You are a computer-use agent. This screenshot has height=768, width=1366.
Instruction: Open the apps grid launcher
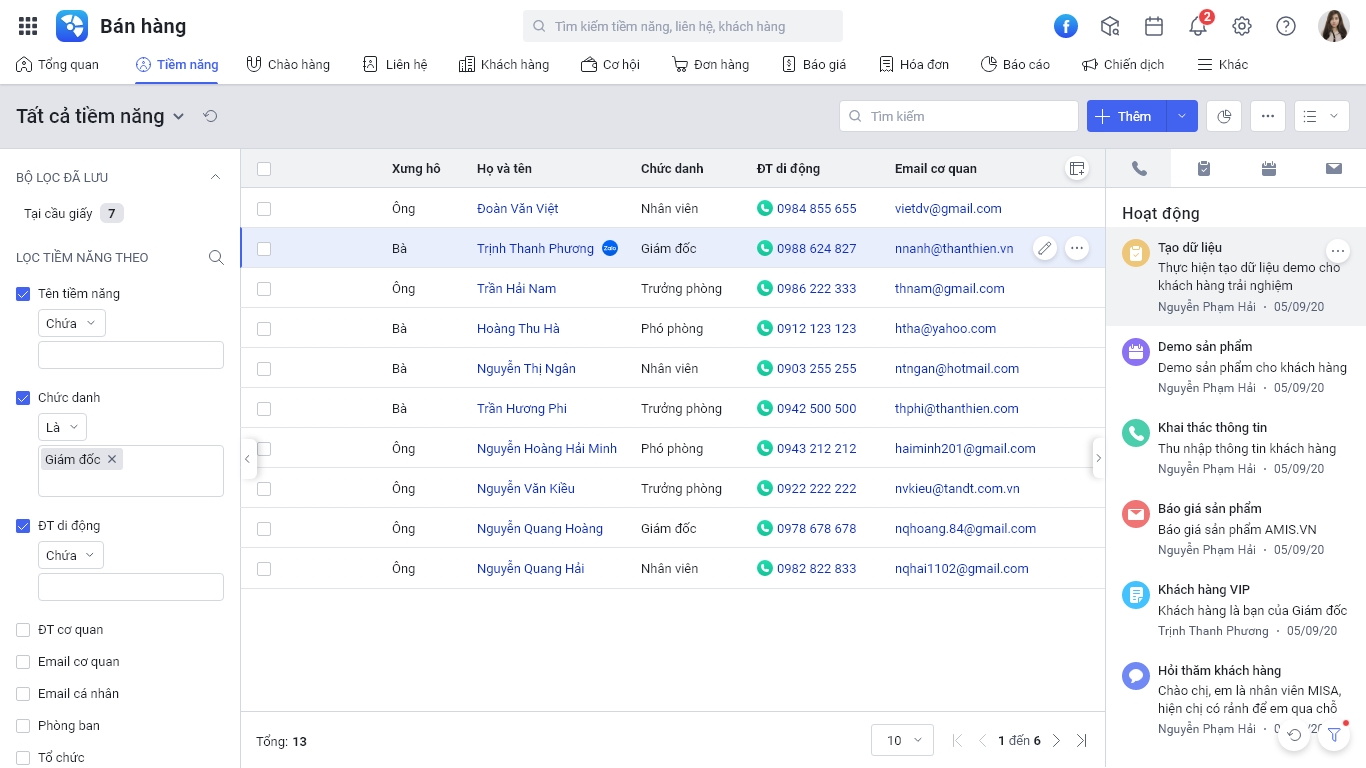coord(28,26)
